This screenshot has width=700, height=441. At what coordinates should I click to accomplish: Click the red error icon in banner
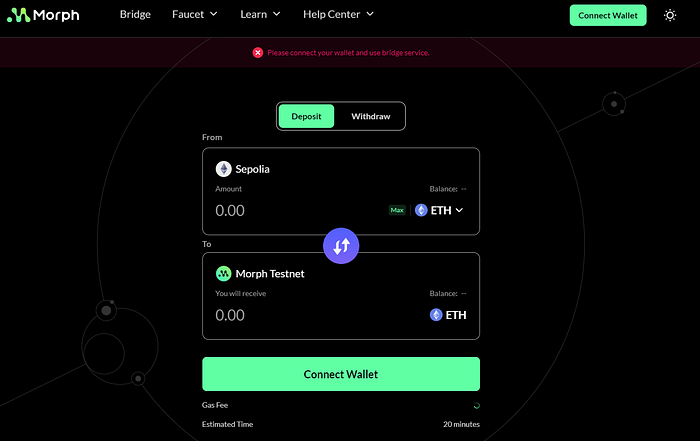click(258, 53)
